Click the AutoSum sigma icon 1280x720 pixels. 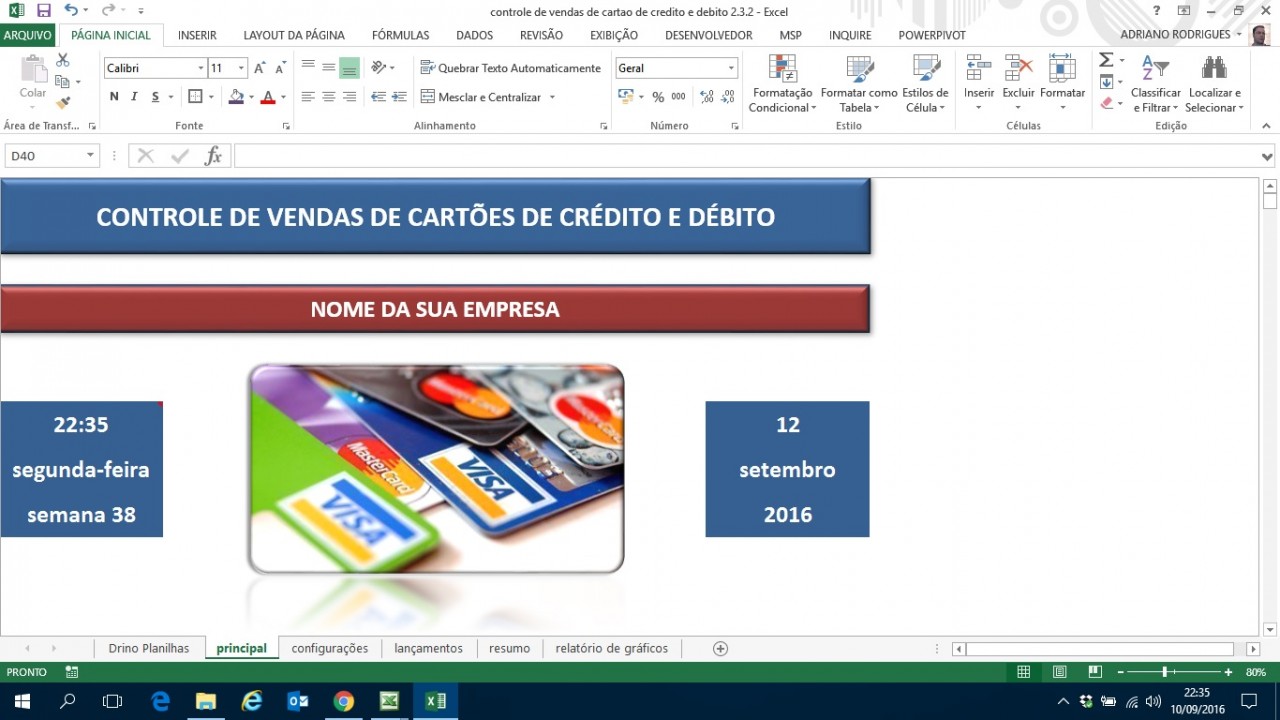coord(1106,60)
